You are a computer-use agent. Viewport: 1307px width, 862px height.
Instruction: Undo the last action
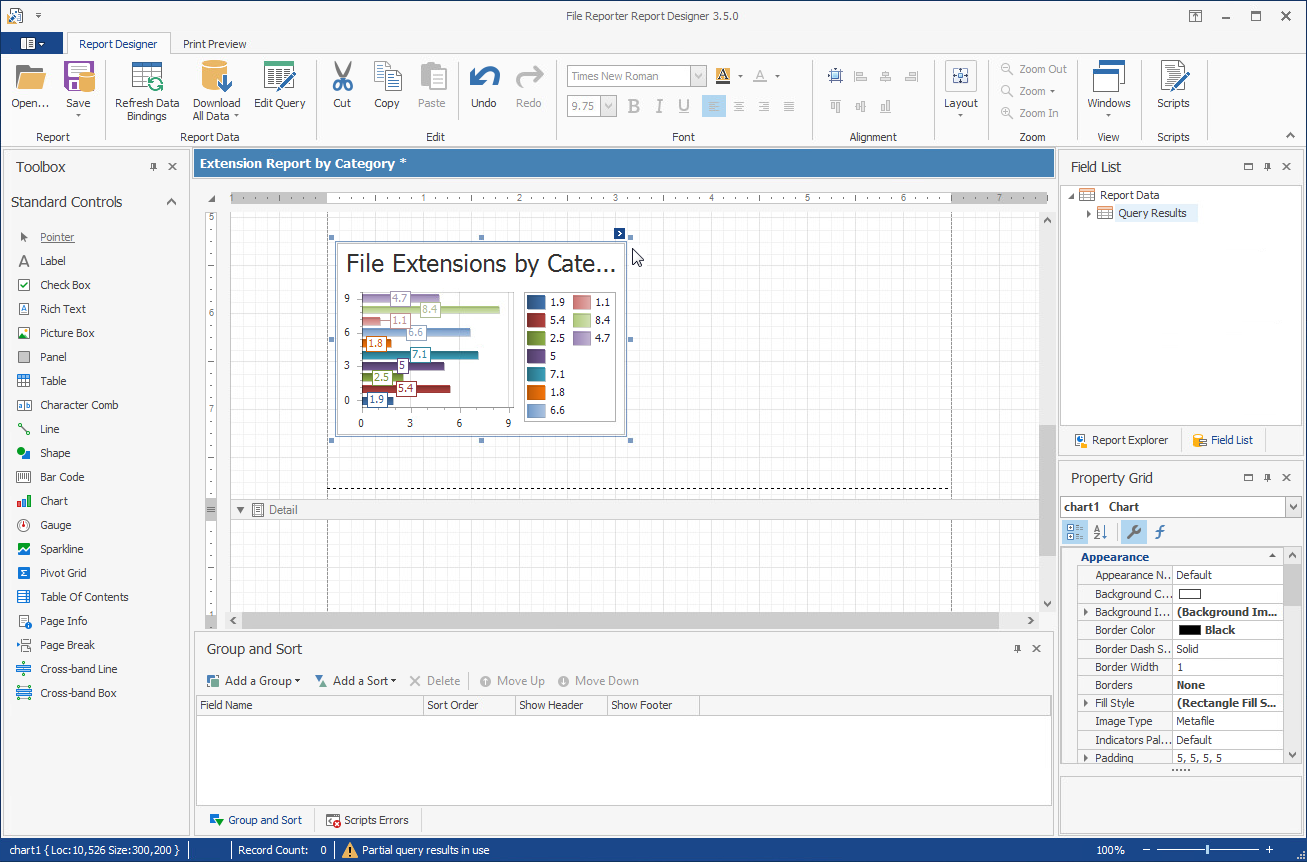[x=484, y=79]
